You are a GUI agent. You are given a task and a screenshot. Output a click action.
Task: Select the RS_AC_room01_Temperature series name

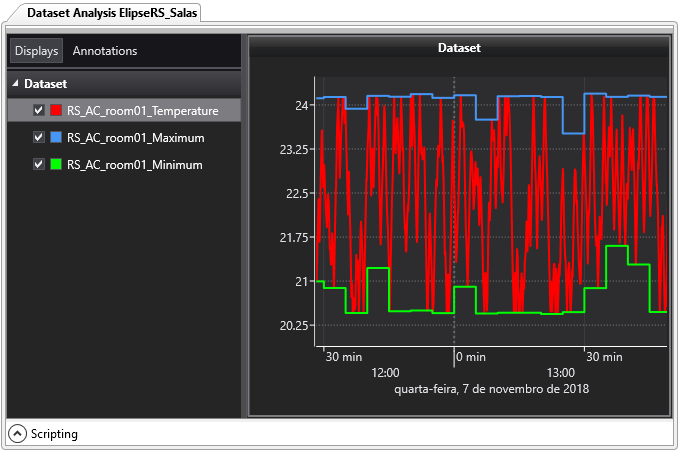pos(142,110)
